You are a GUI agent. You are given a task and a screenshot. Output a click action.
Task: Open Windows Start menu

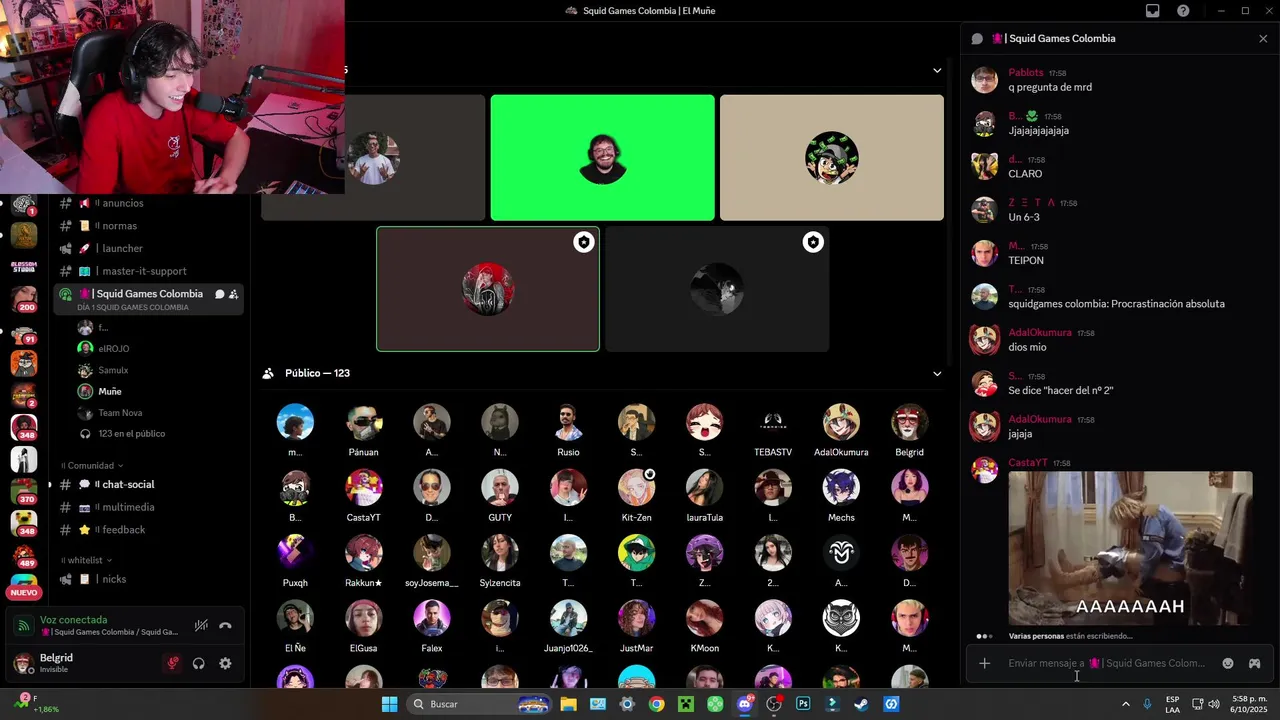coord(389,704)
